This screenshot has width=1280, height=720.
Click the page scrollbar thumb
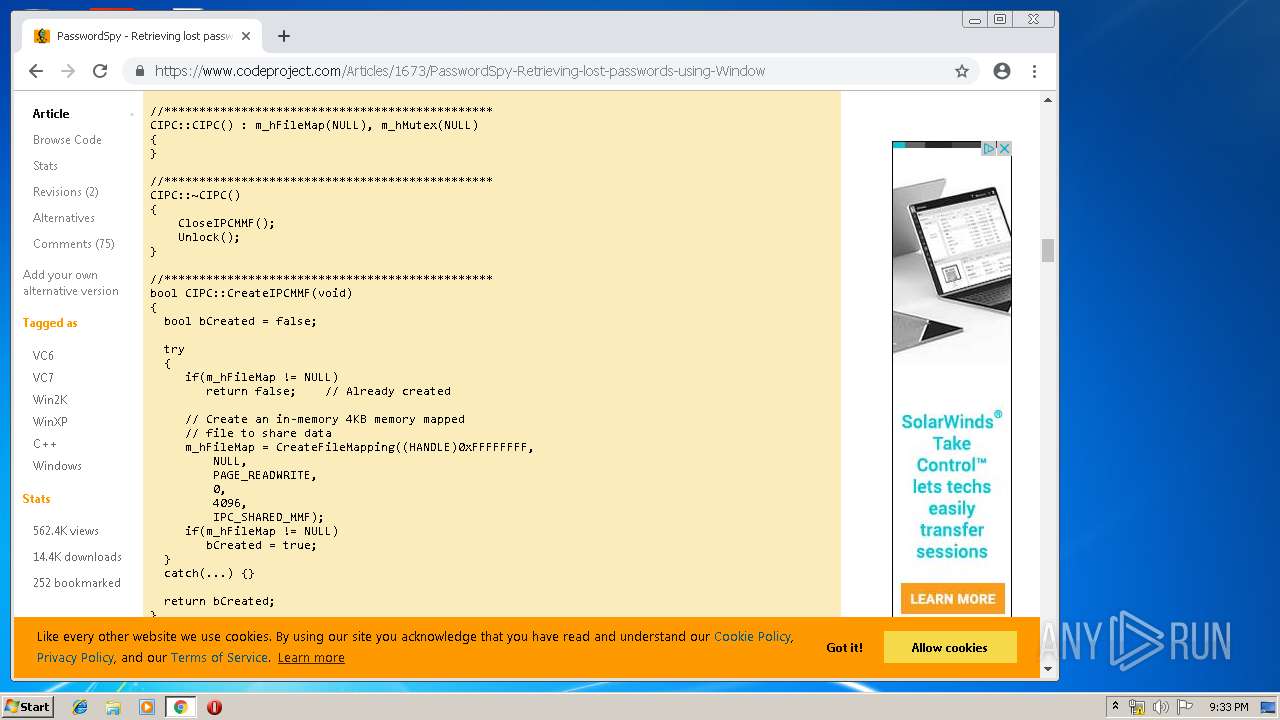pyautogui.click(x=1048, y=250)
